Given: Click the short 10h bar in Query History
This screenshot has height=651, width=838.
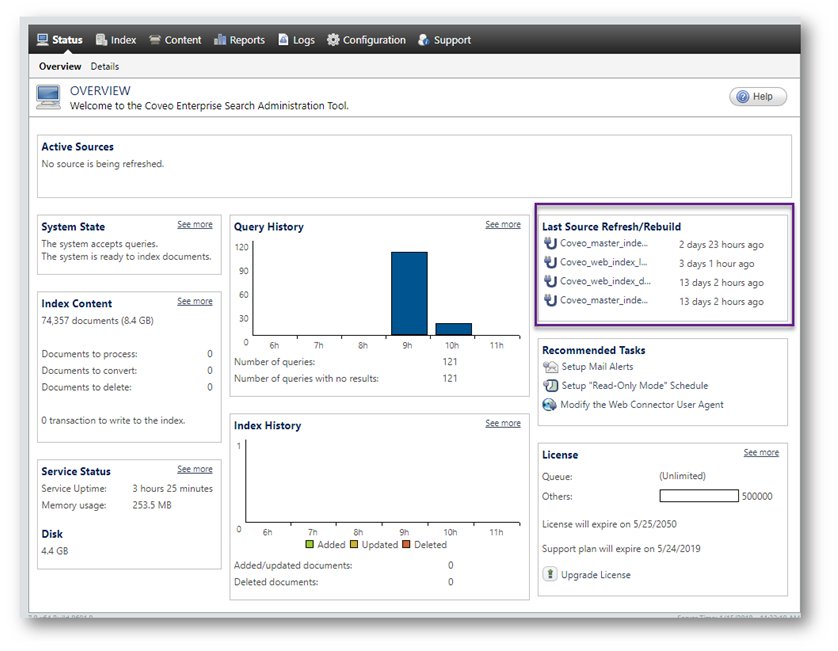Looking at the screenshot, I should pyautogui.click(x=454, y=329).
